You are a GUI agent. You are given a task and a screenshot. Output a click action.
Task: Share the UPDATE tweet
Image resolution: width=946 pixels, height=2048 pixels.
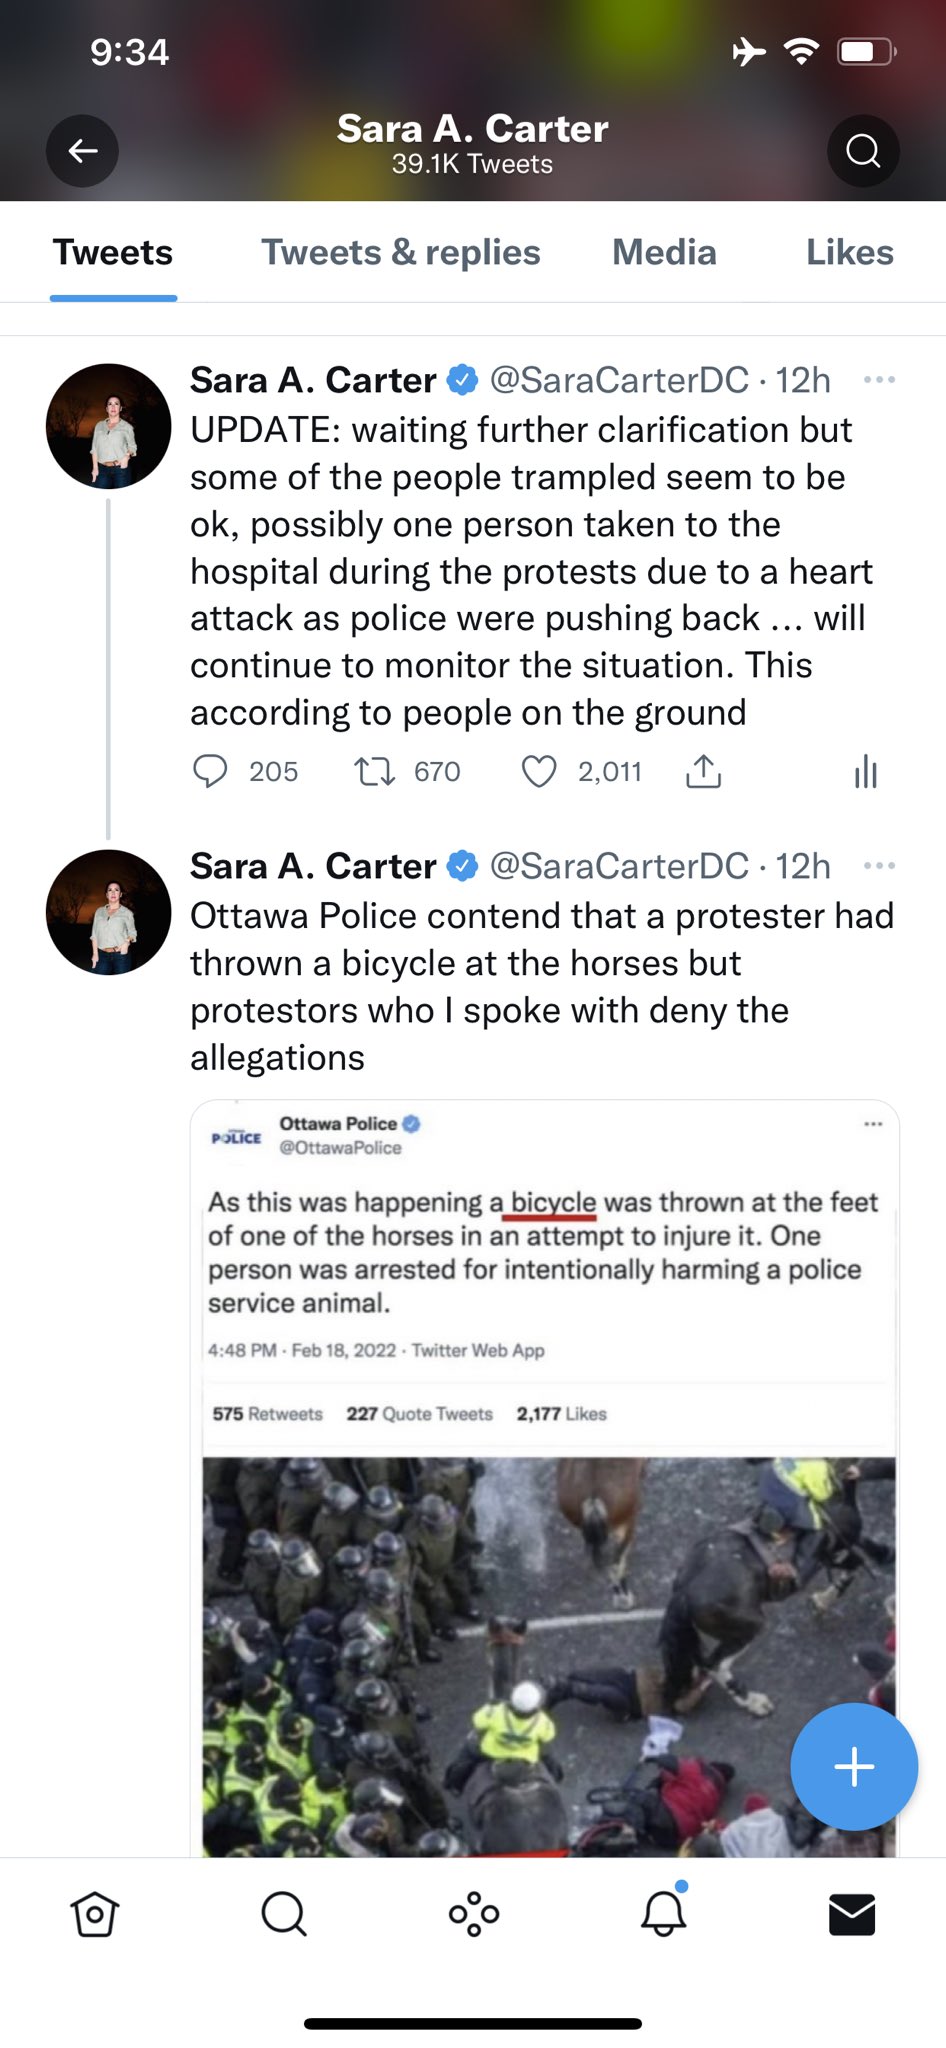pos(703,771)
